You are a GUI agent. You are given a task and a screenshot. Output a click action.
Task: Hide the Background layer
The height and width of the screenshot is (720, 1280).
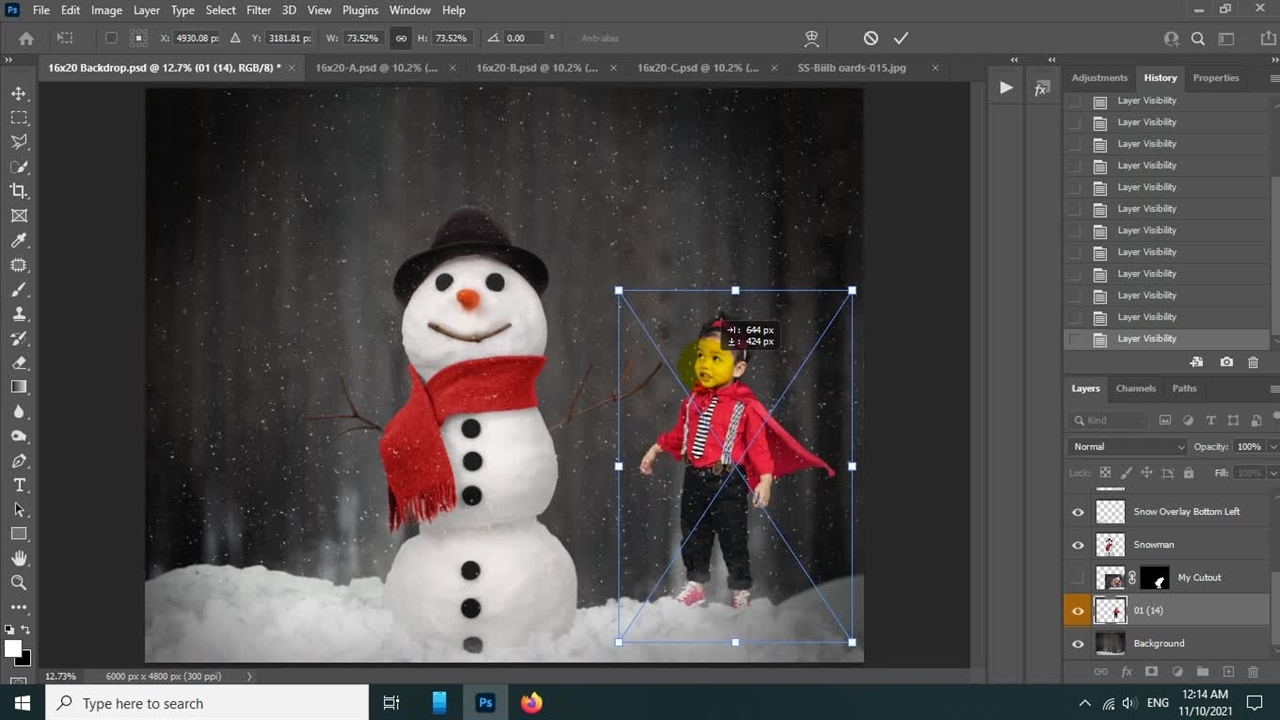click(1078, 644)
